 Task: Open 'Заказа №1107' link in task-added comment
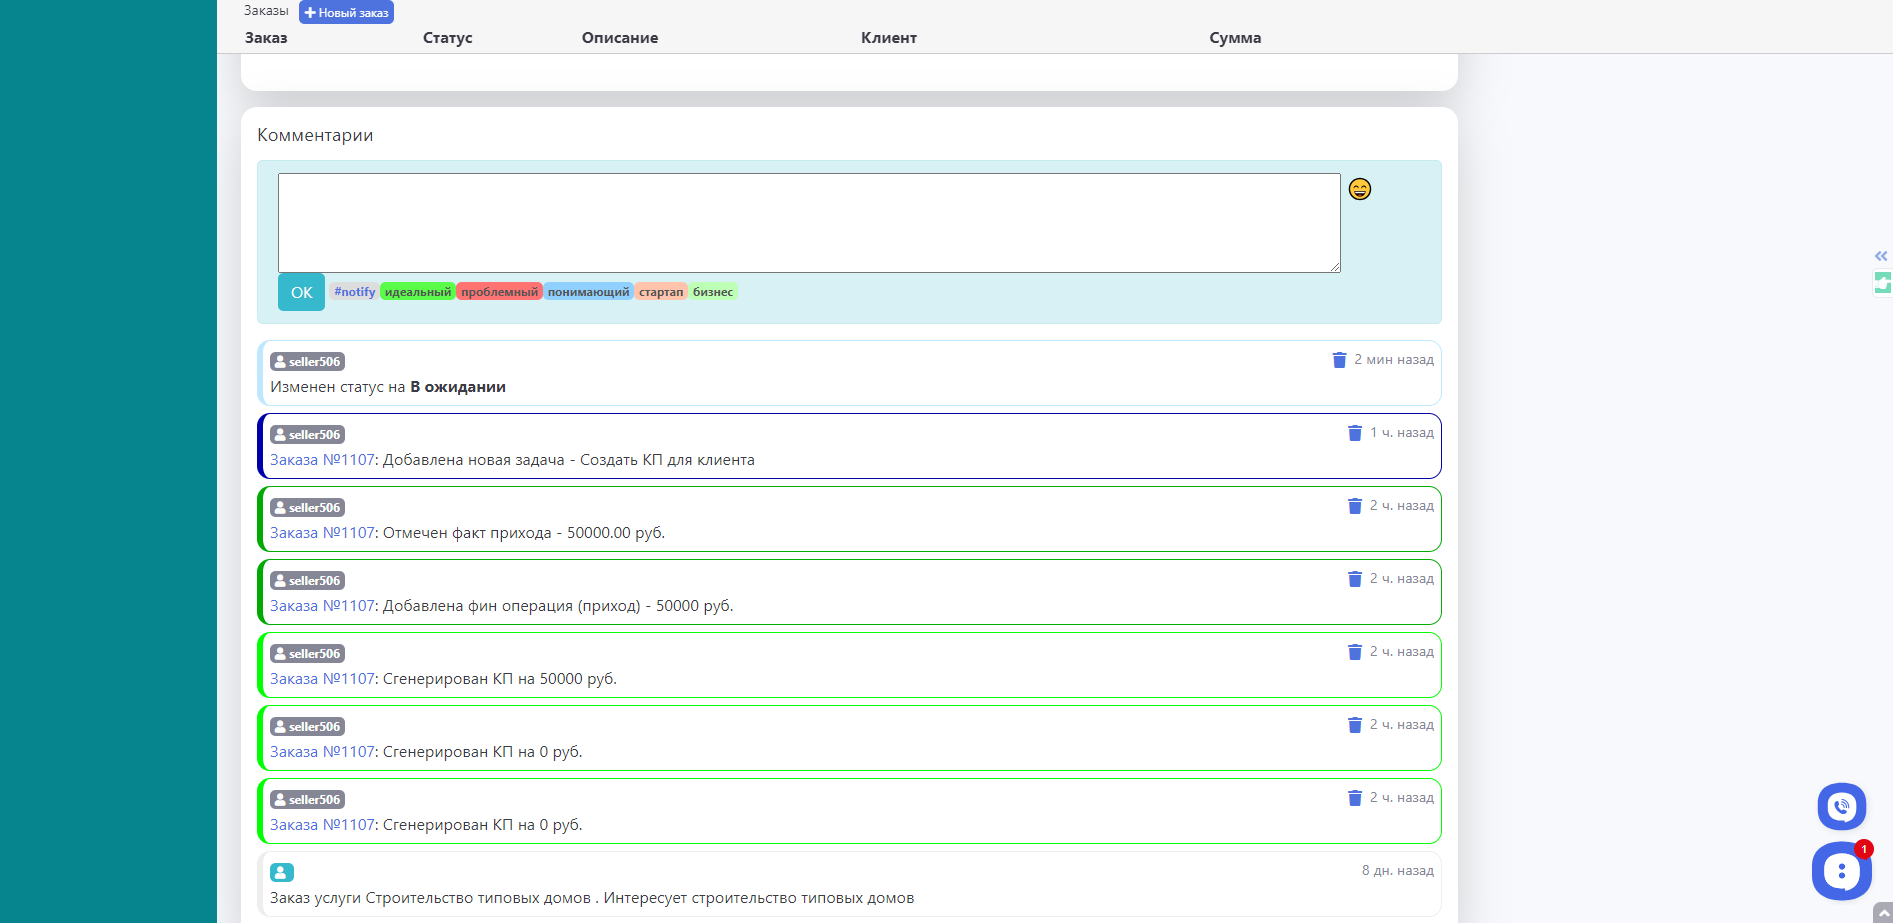click(322, 460)
